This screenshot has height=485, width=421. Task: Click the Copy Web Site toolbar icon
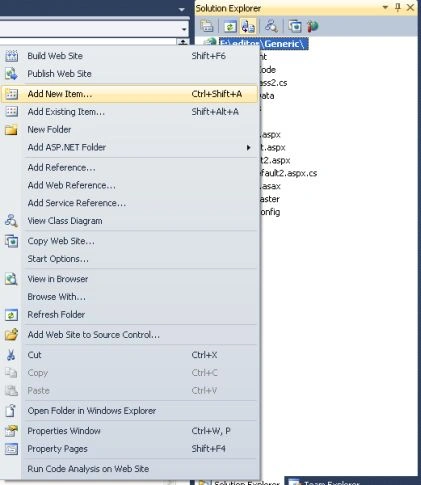coord(295,26)
